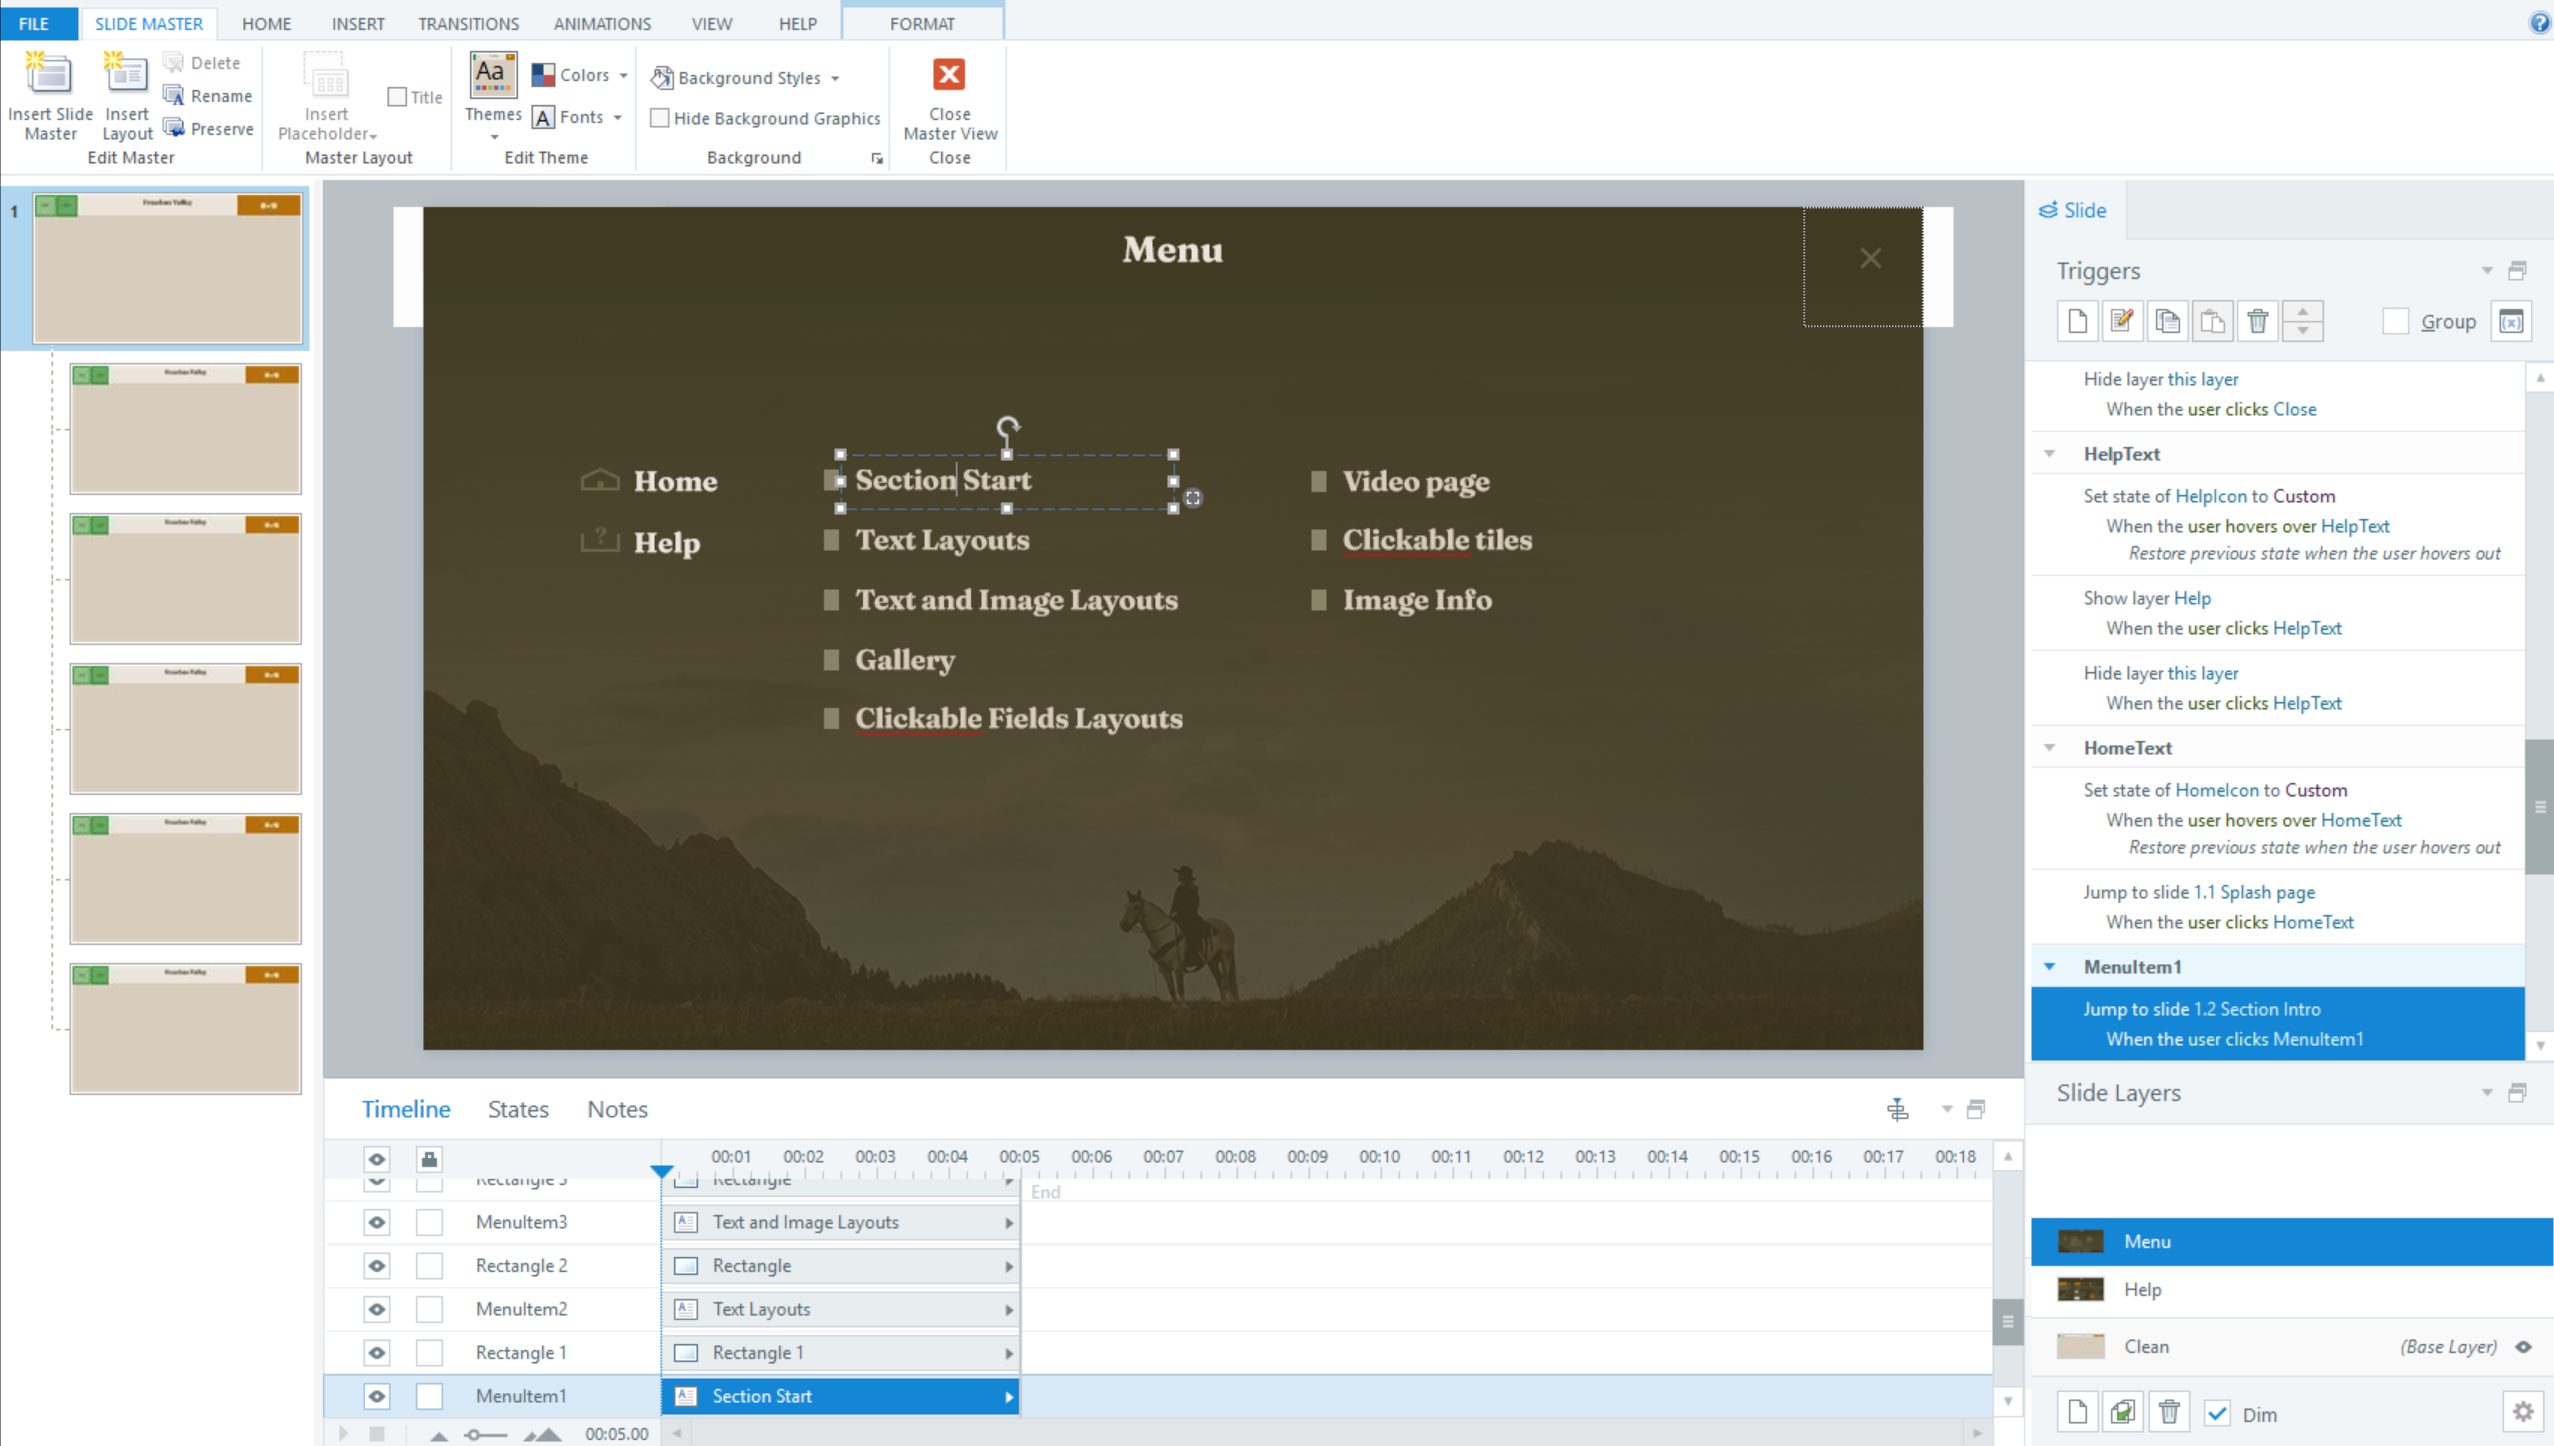This screenshot has width=2554, height=1446.
Task: Paste trigger in Triggers panel
Action: [2212, 322]
